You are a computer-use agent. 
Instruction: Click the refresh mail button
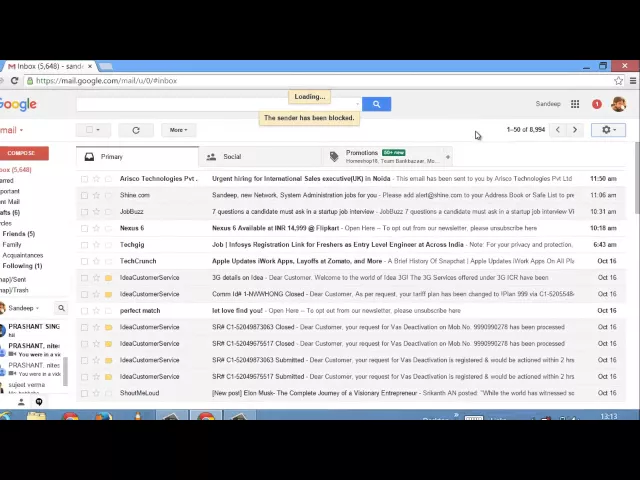click(x=136, y=130)
